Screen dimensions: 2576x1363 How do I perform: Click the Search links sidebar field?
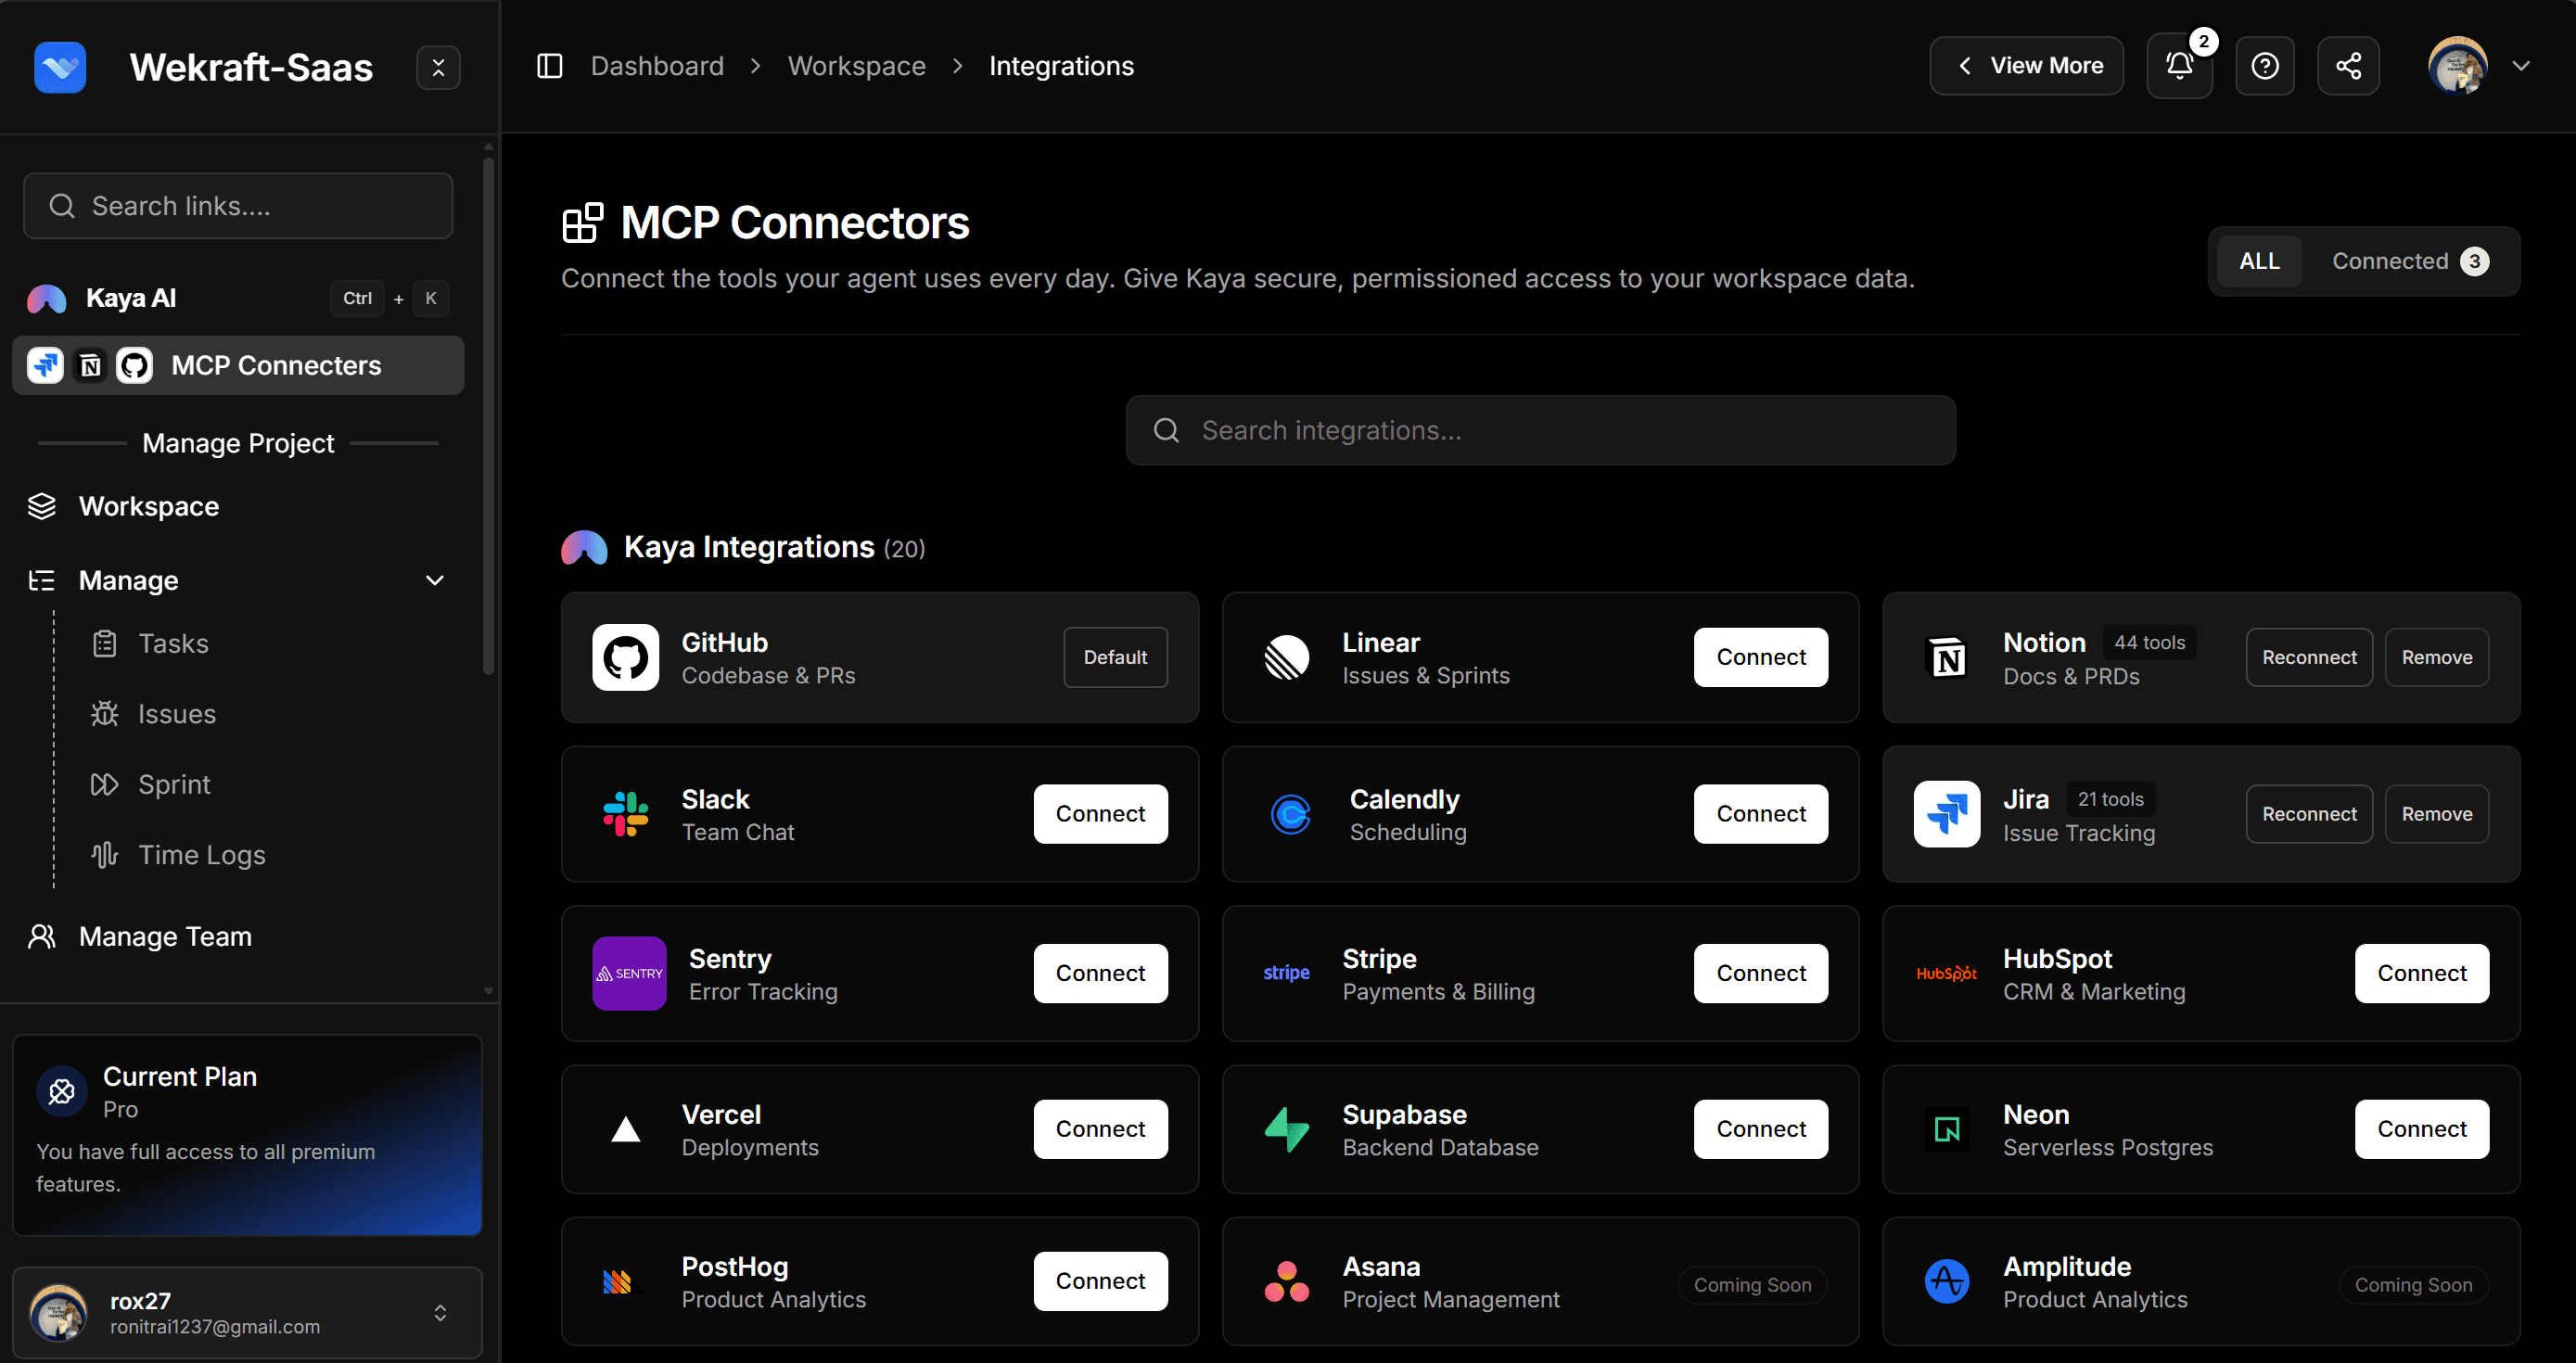(x=238, y=206)
